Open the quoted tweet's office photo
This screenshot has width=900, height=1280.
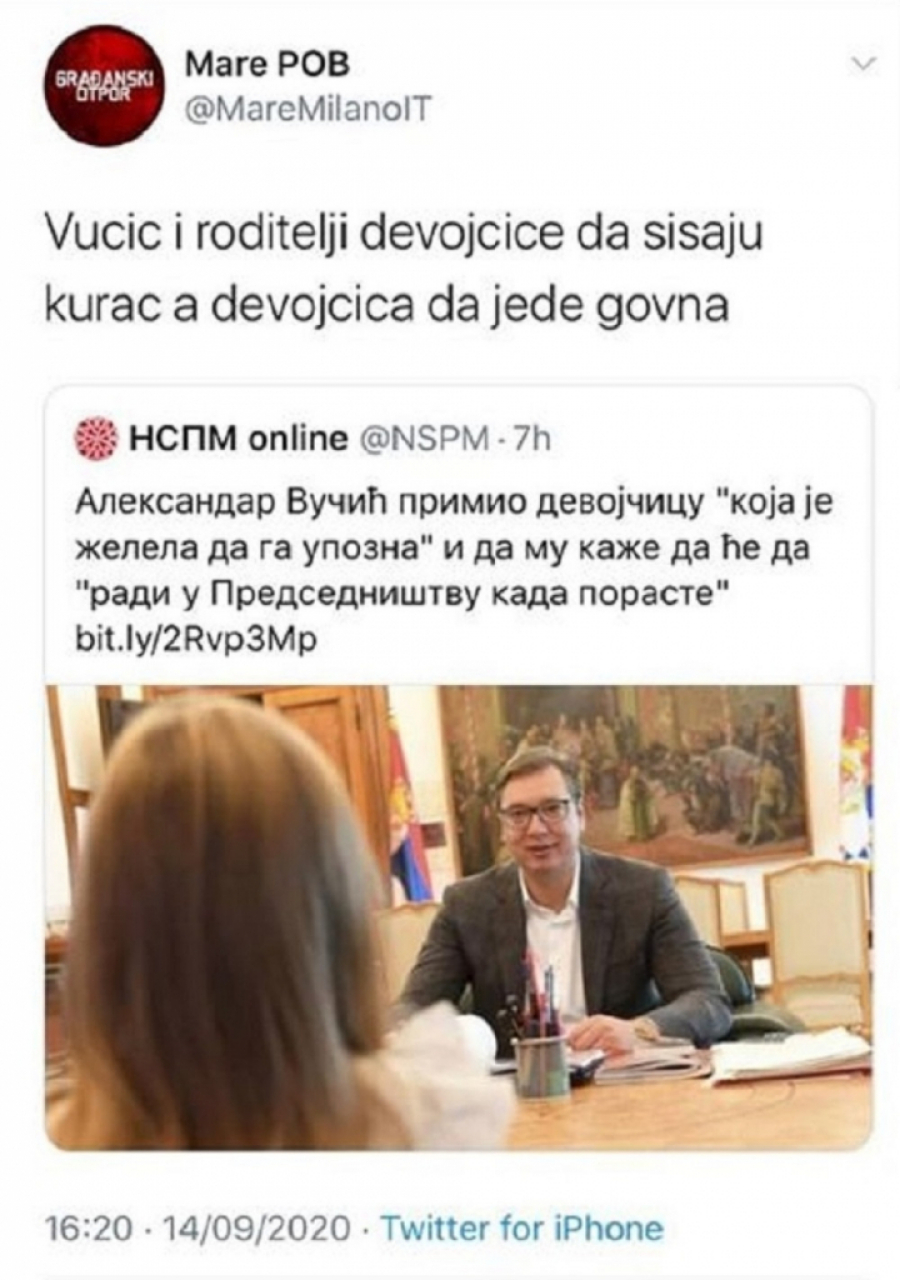(459, 917)
